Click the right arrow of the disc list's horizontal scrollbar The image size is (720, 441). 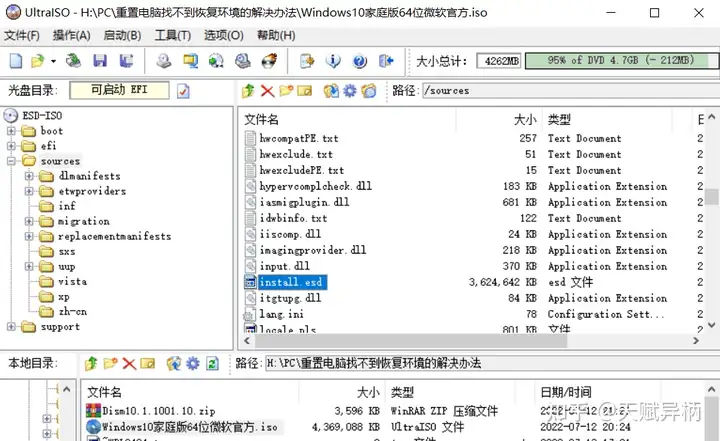tap(696, 341)
